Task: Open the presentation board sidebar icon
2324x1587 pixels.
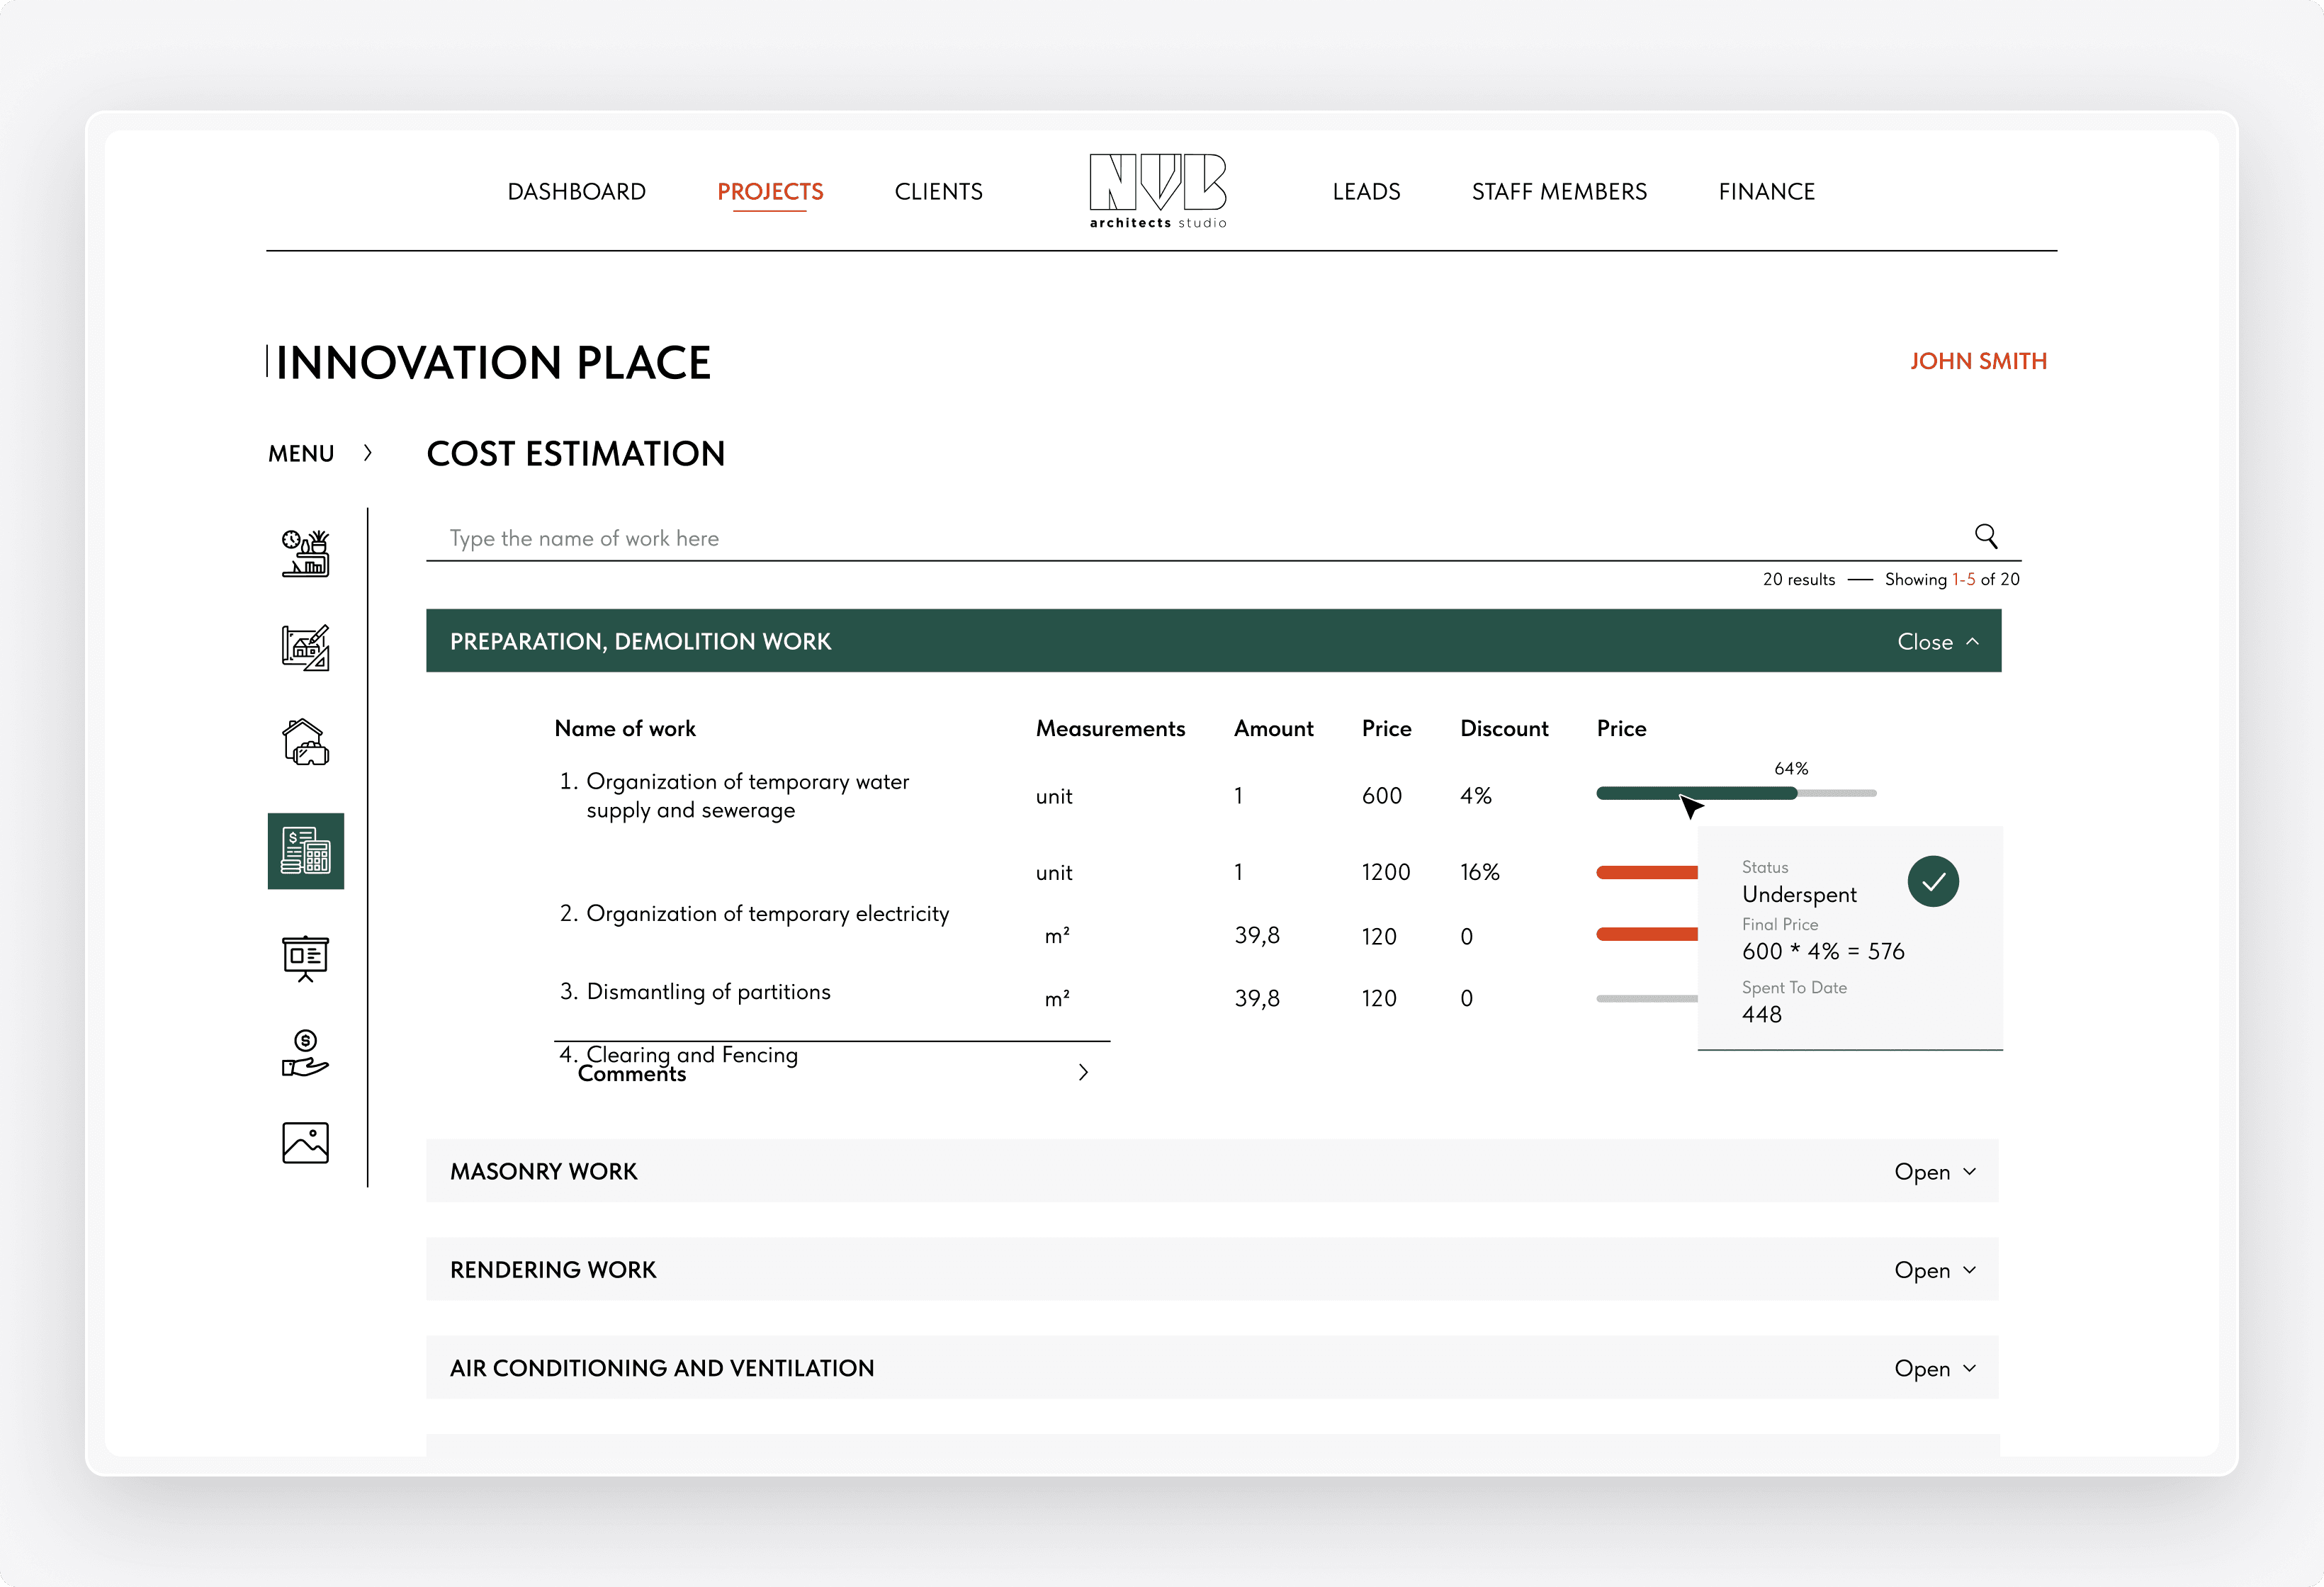Action: (x=305, y=958)
